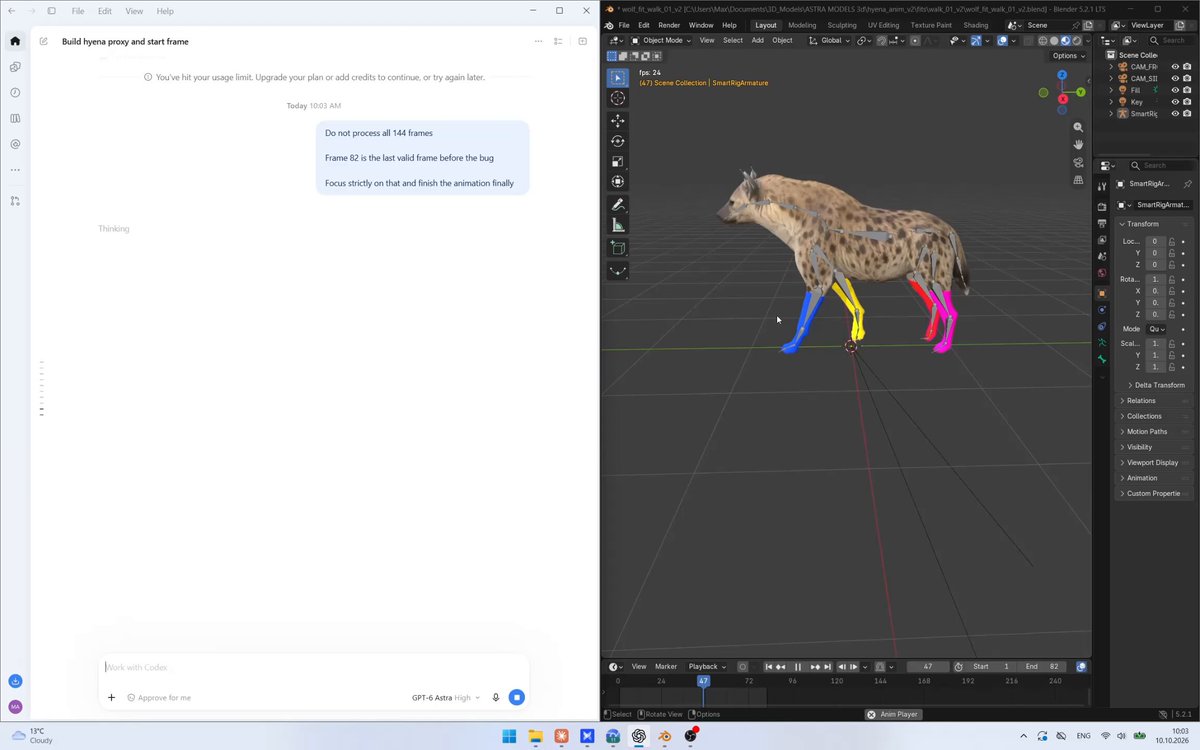Select the Scale tool in Blender toolbar
Screen dimensions: 1200x750
[618, 162]
